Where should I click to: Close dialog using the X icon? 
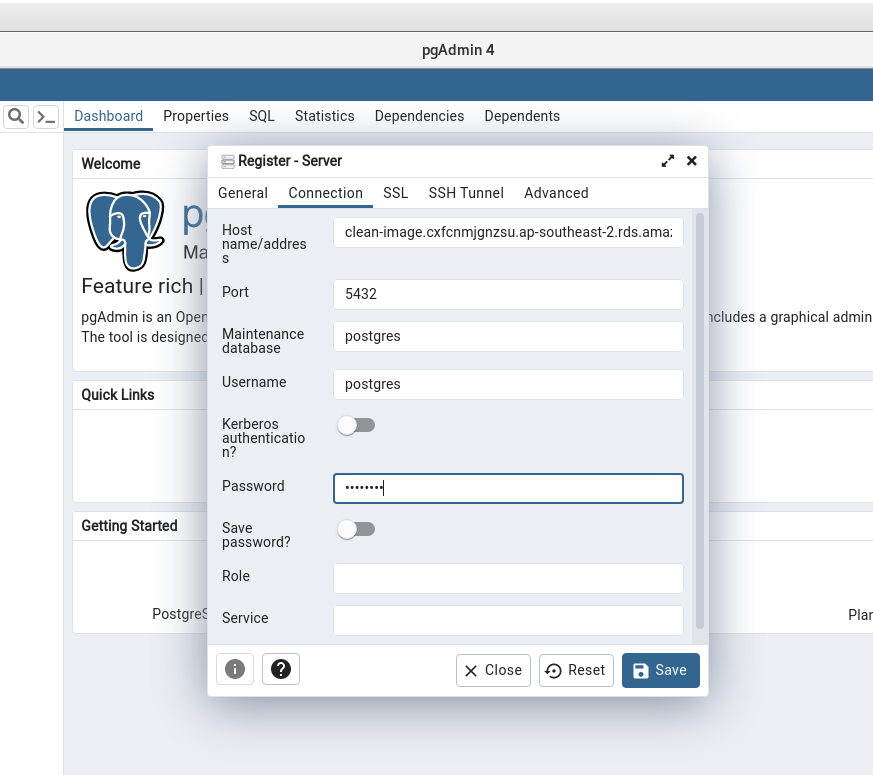pos(691,161)
